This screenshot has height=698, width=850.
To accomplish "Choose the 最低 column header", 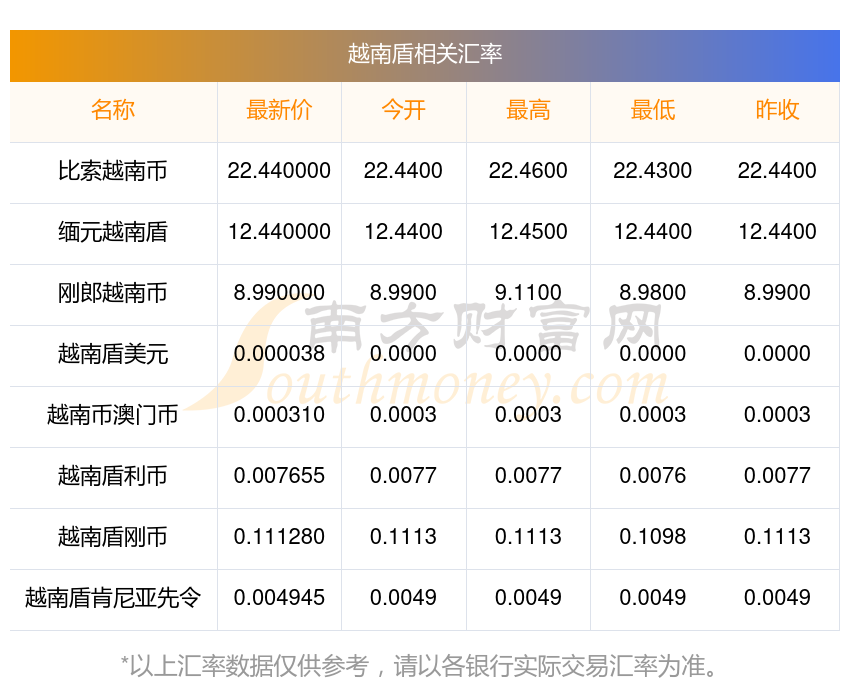I will tap(653, 110).
